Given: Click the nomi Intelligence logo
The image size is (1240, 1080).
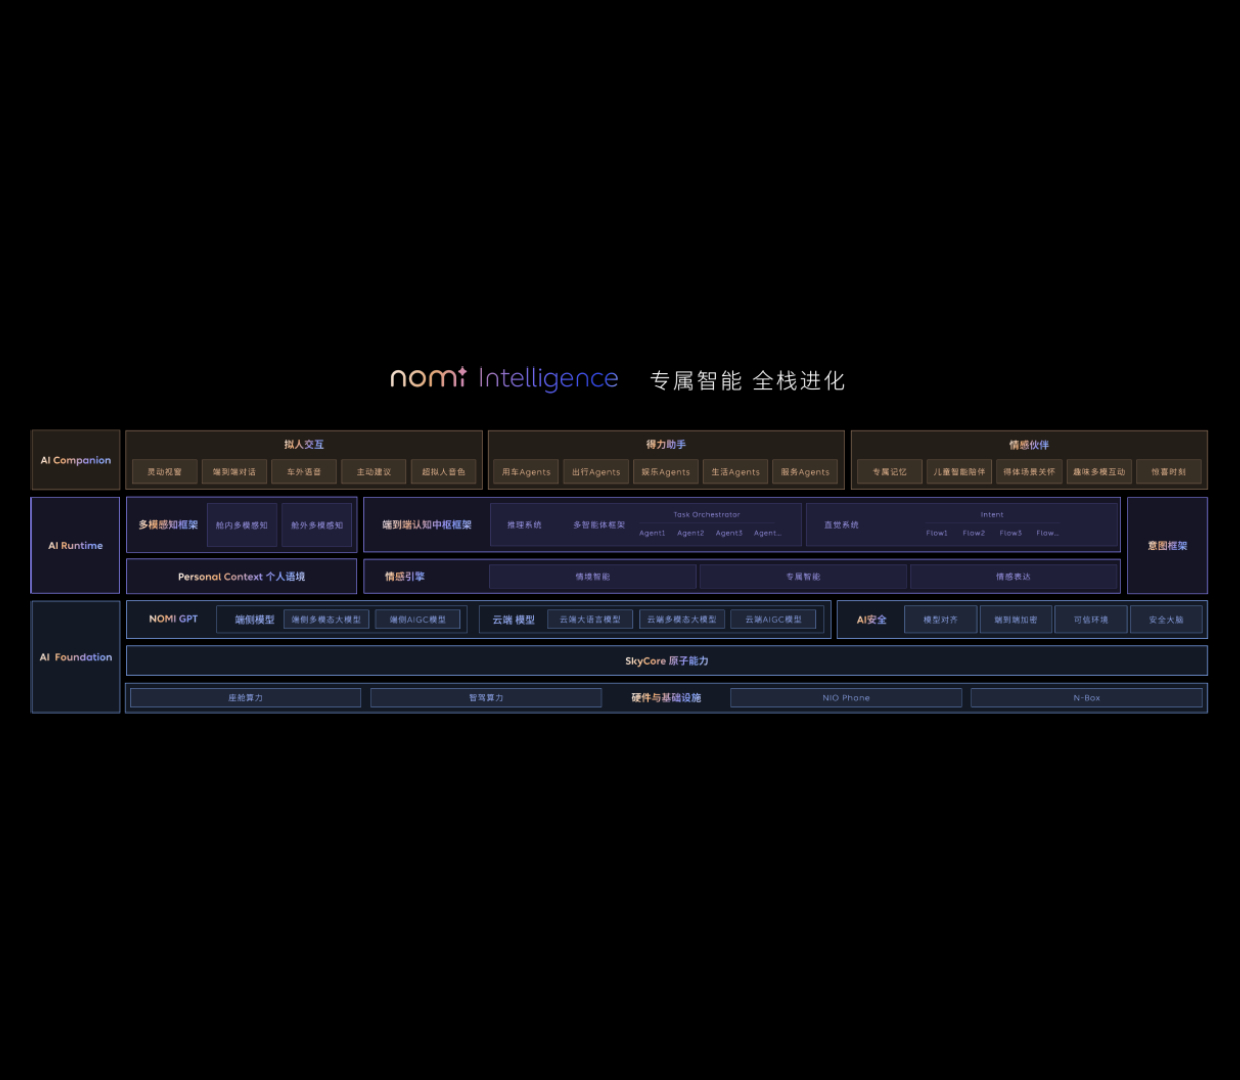Looking at the screenshot, I should tap(504, 378).
